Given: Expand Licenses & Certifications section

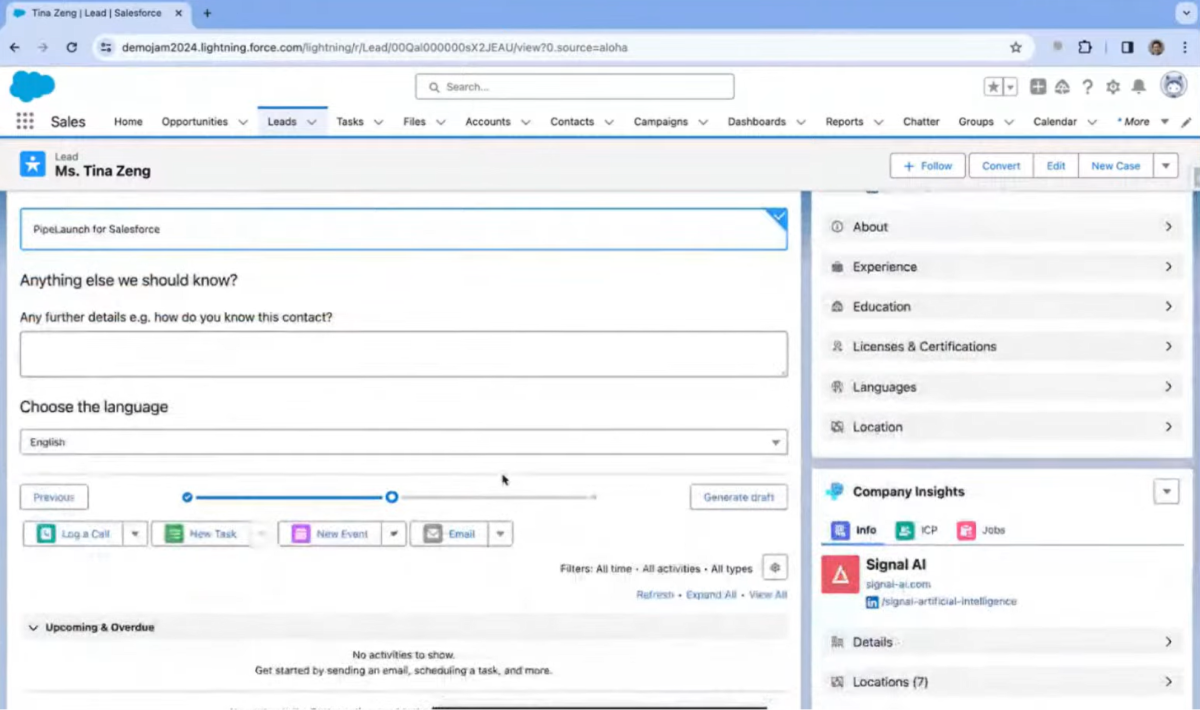Looking at the screenshot, I should [1001, 347].
